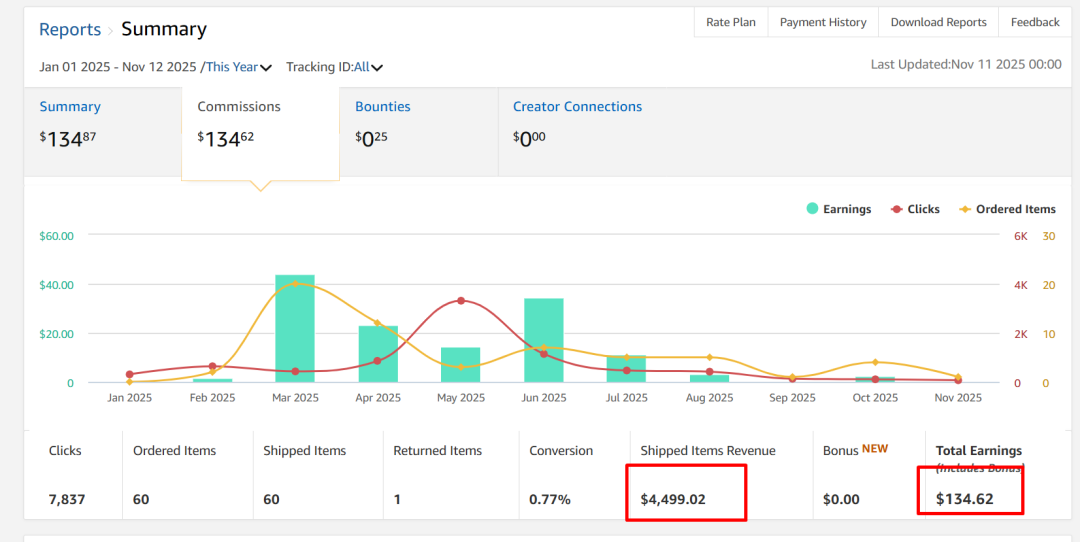Viewport: 1080px width, 542px height.
Task: Click the Bonus value $0.00
Action: (x=841, y=499)
